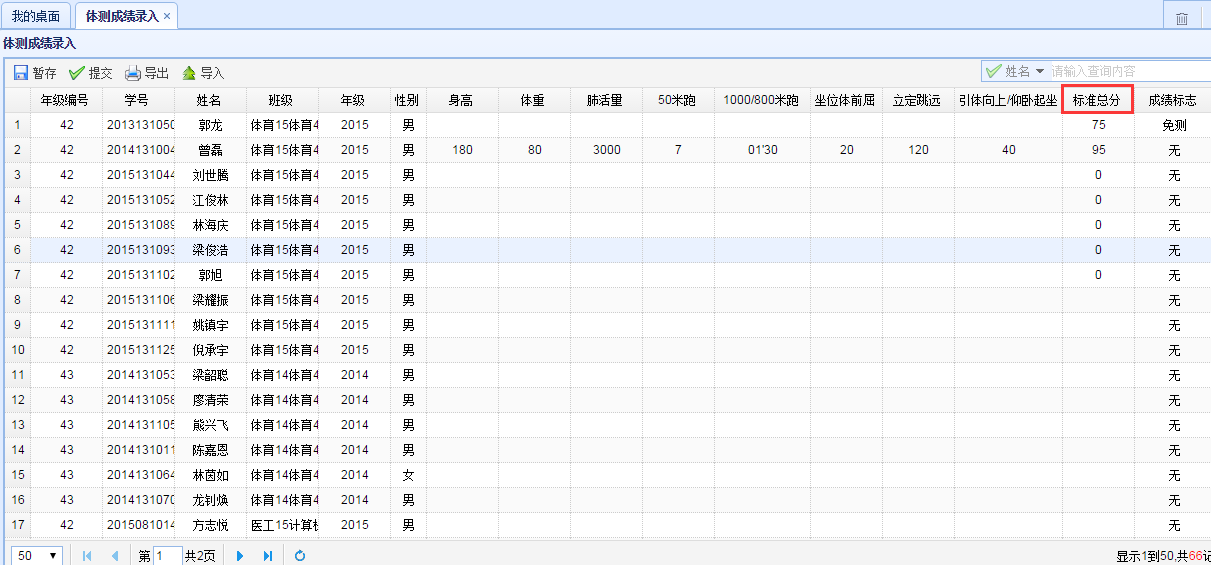
Task: Submit scores with the 提交 button
Action: pyautogui.click(x=90, y=73)
